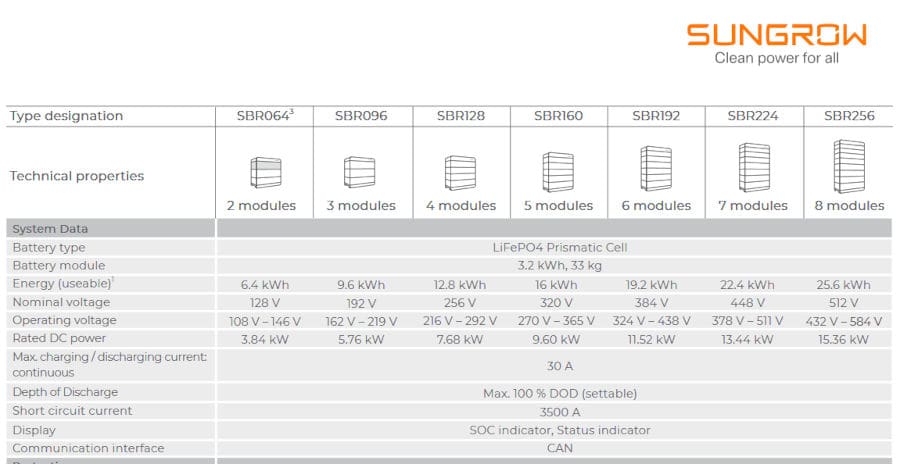Image resolution: width=900 pixels, height=464 pixels.
Task: Click the 270 V – 365 V cell
Action: click(556, 321)
